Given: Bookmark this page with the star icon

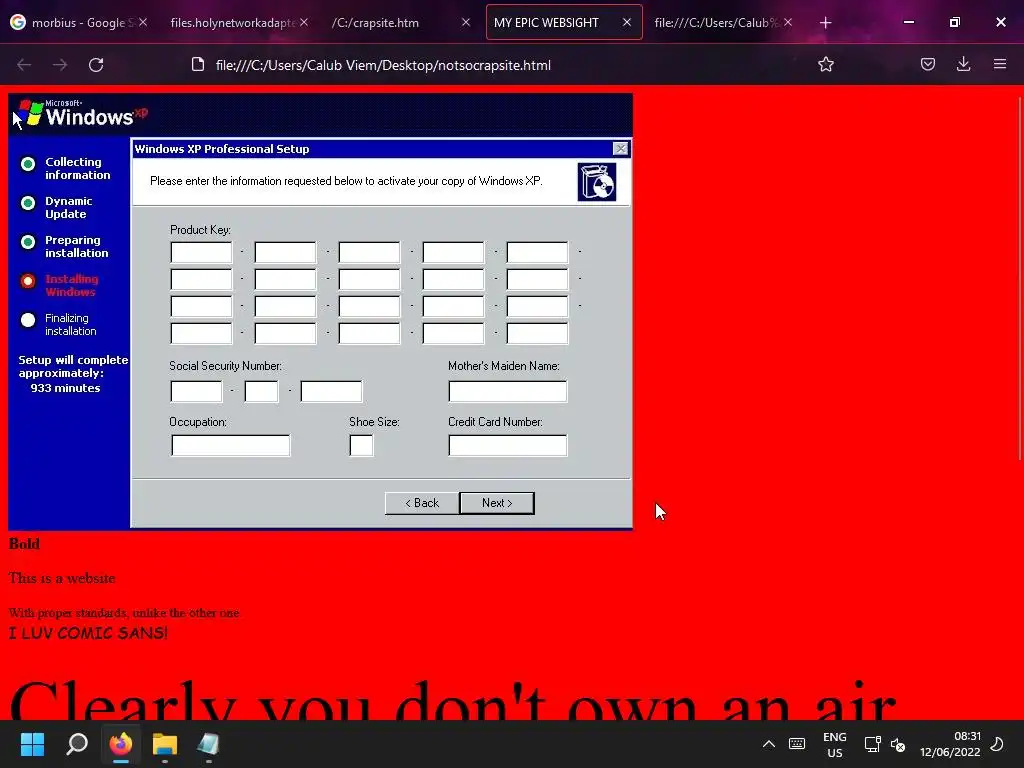Looking at the screenshot, I should coord(825,64).
